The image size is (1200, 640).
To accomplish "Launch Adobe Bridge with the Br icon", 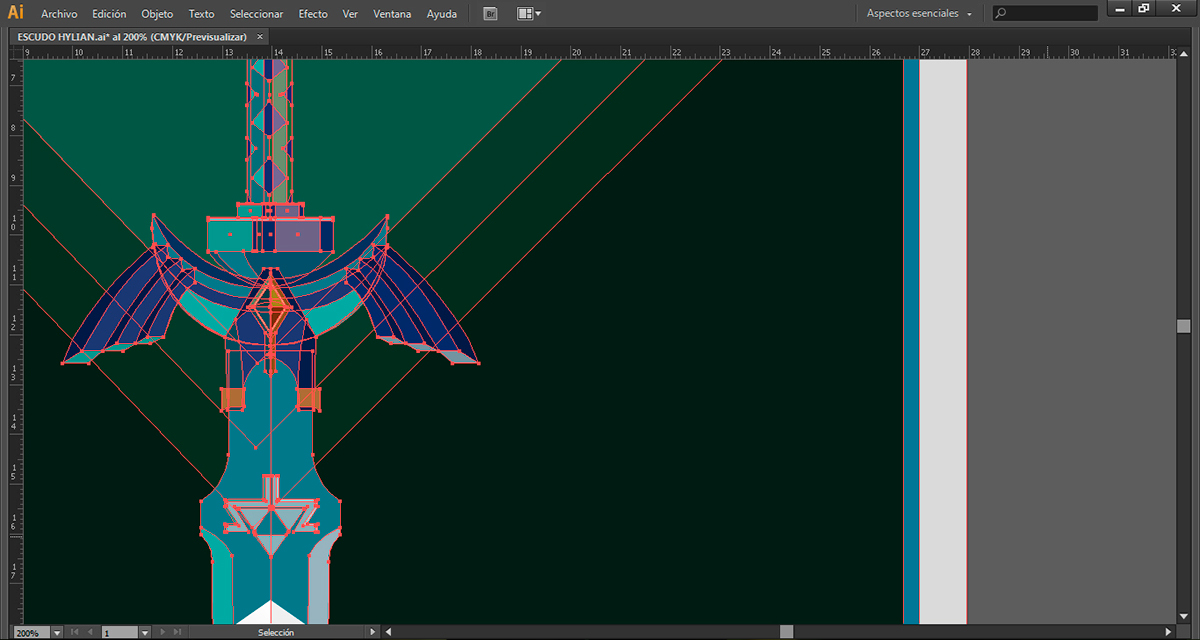I will pyautogui.click(x=490, y=13).
